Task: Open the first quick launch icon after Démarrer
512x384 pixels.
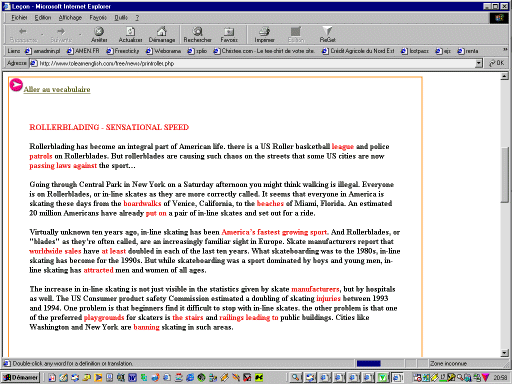Action: click(52, 377)
